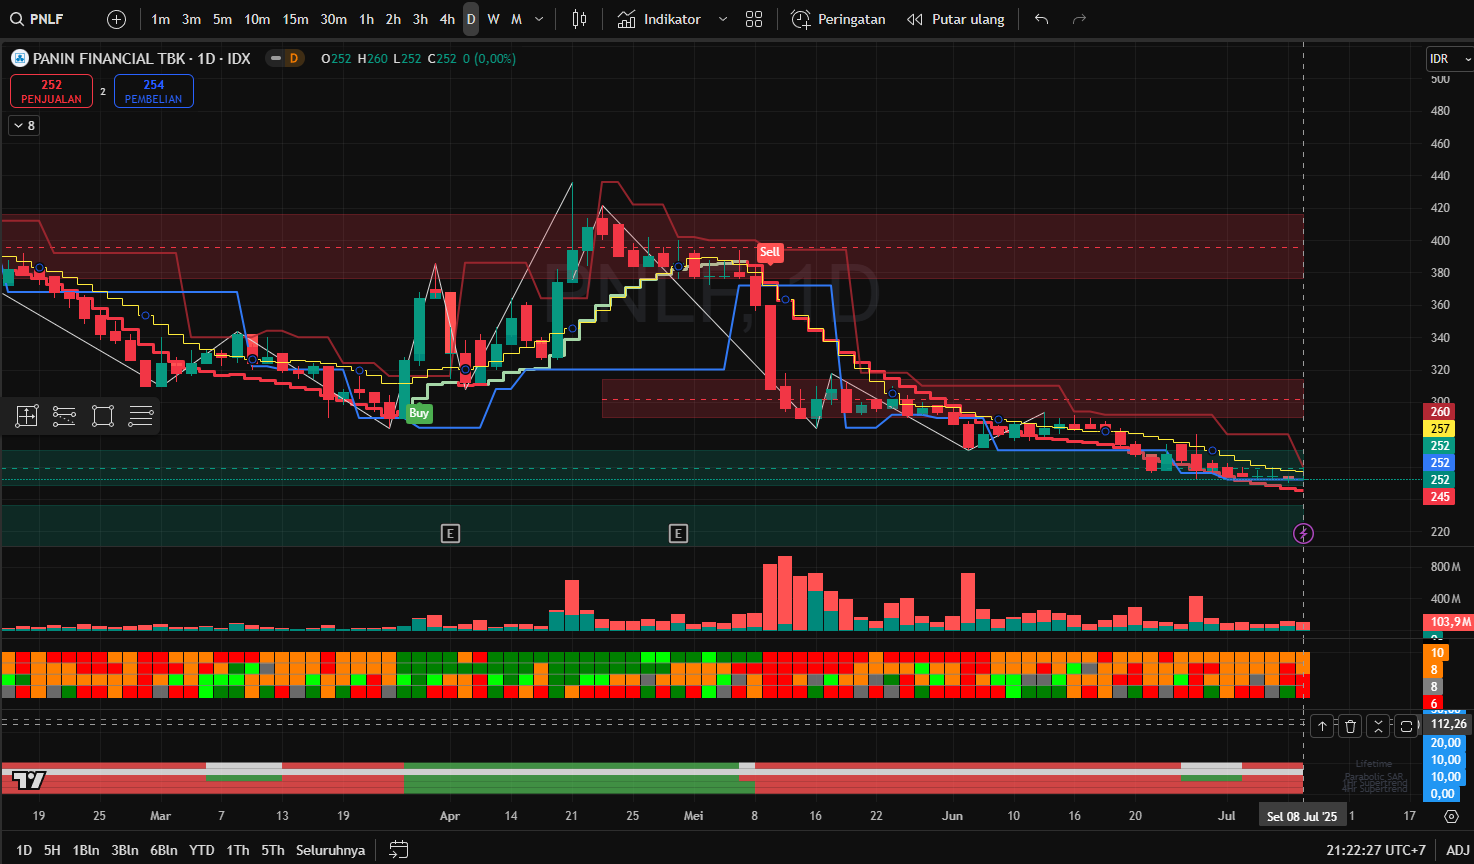Select the M monthly interval
The width and height of the screenshot is (1474, 864).
(516, 19)
